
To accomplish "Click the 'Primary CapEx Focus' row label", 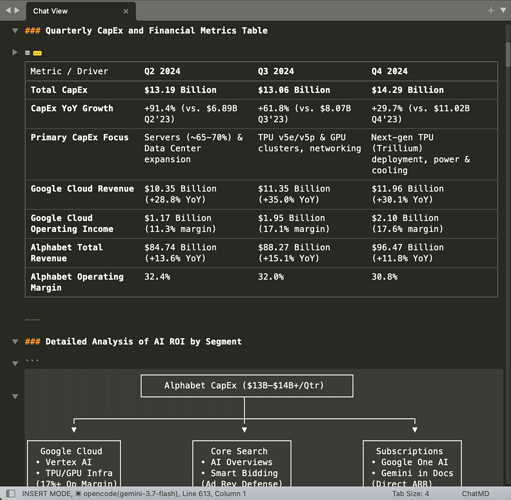I will tap(79, 137).
